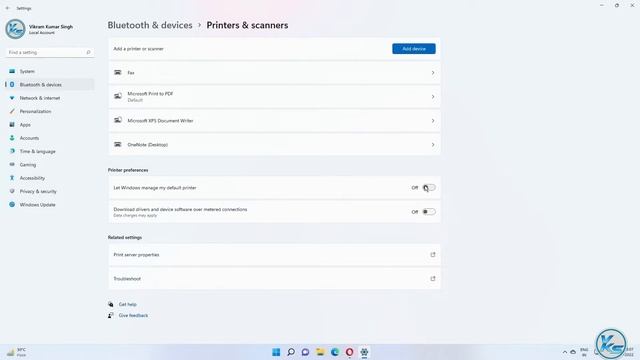
Task: Open Time & language settings
Action: (49, 151)
